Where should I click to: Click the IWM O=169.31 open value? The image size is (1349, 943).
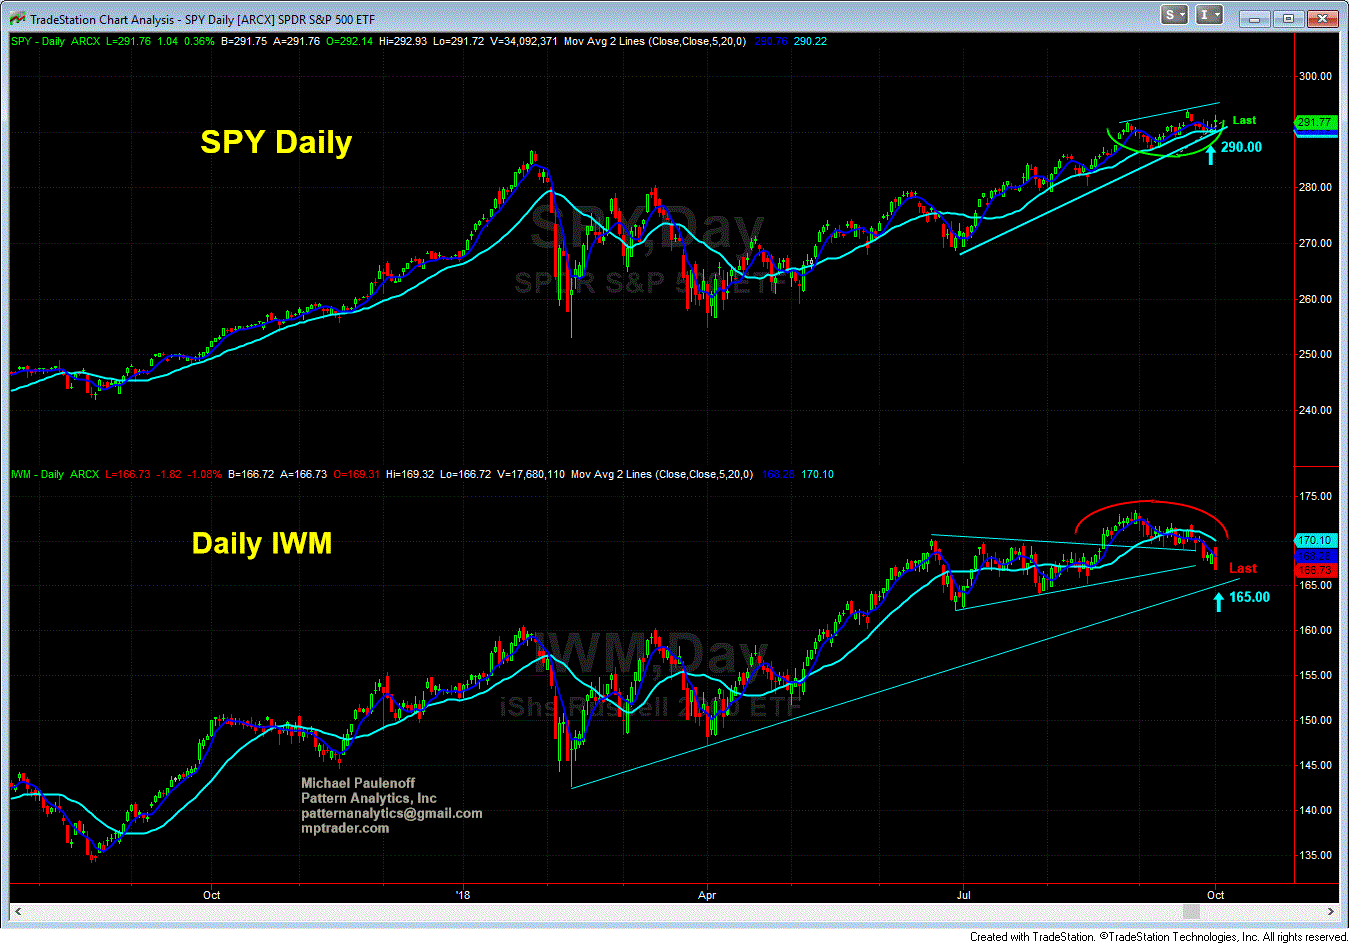[x=356, y=474]
